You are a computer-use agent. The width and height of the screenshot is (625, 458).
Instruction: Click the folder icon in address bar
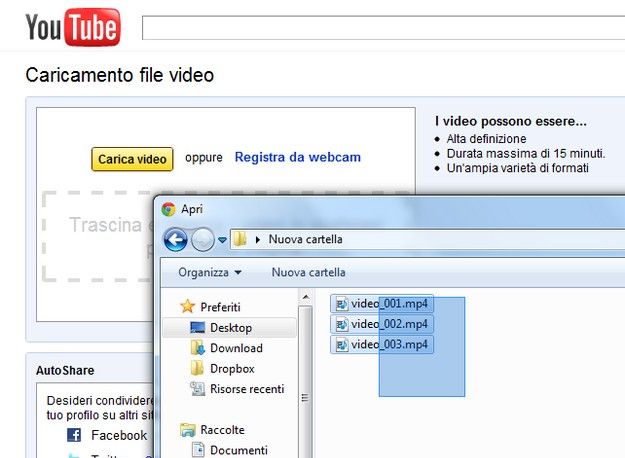[240, 239]
